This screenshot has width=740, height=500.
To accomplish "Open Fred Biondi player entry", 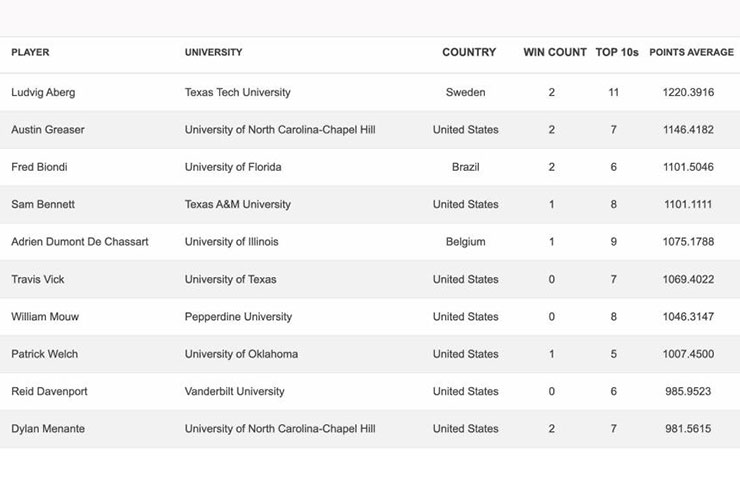I will (x=39, y=167).
